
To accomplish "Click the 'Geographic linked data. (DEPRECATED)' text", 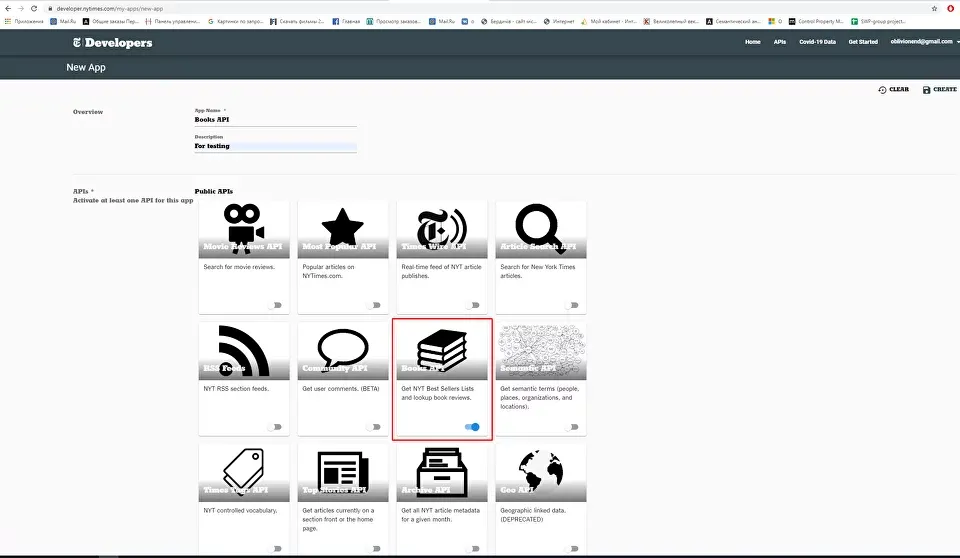I will 533,515.
